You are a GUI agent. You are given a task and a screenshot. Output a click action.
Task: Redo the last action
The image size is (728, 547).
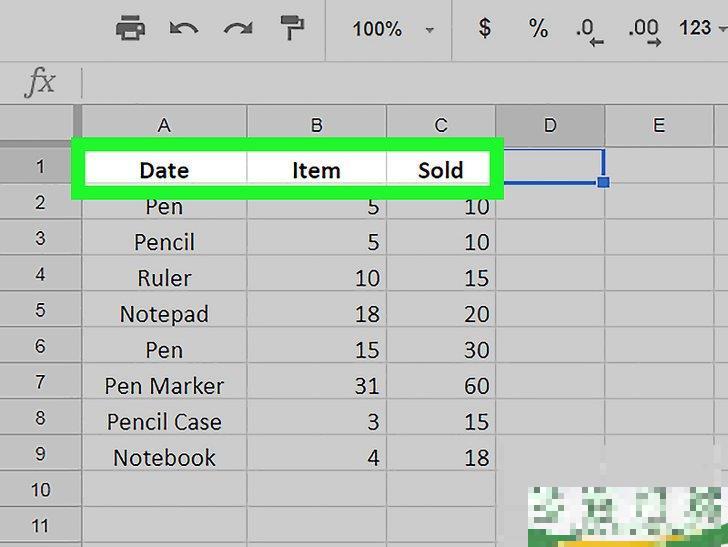click(238, 28)
